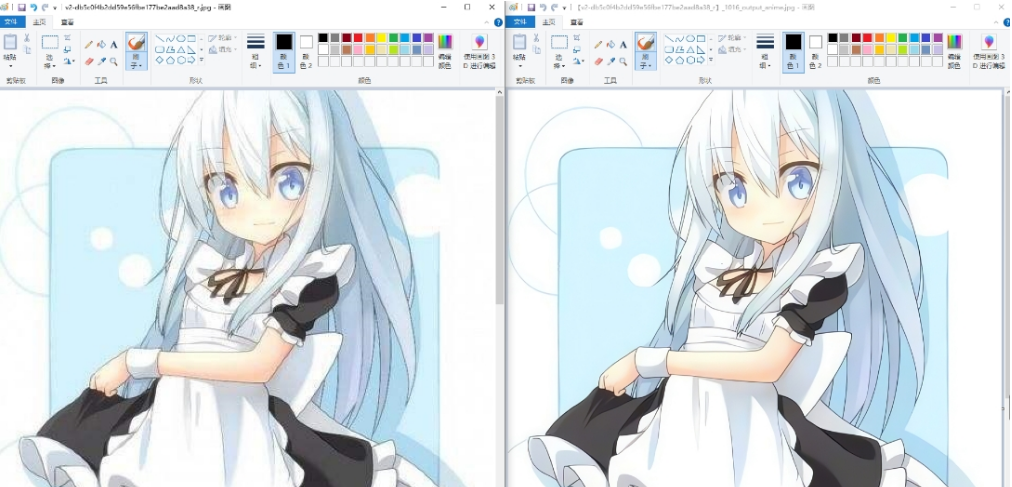The height and width of the screenshot is (487, 1012).
Task: Select Eraser tool in right Paint window
Action: click(x=598, y=61)
